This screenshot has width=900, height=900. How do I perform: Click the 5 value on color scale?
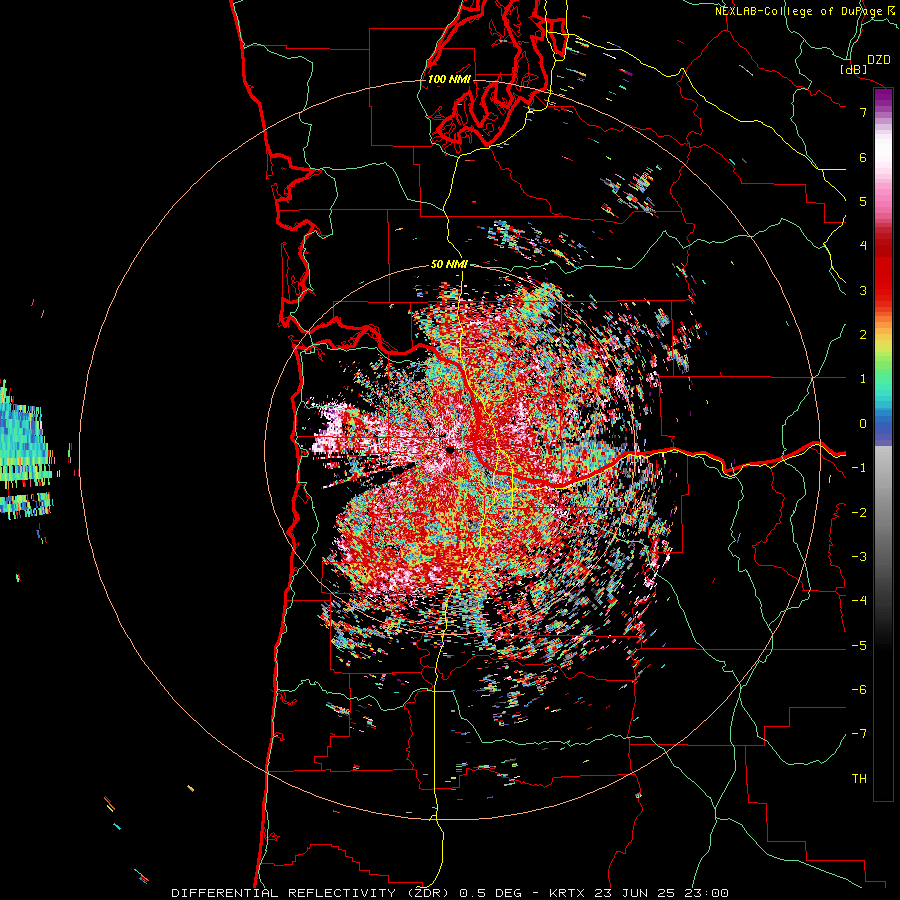863,201
